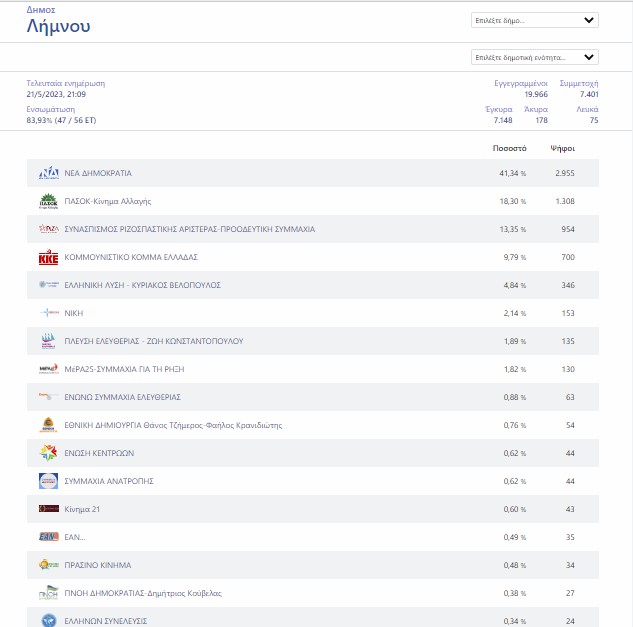Click the Πράσινο Κίνημα party logo

[48, 565]
